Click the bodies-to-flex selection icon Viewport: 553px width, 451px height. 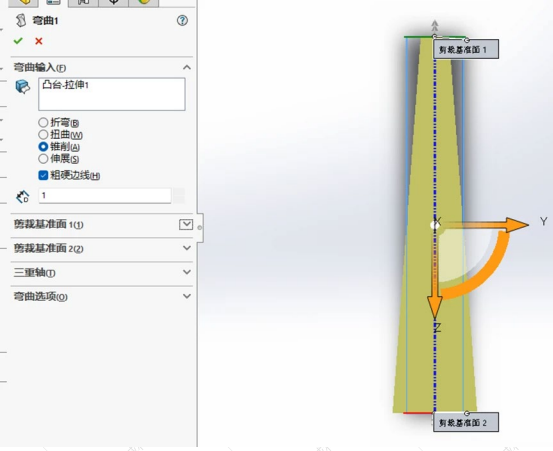23,86
